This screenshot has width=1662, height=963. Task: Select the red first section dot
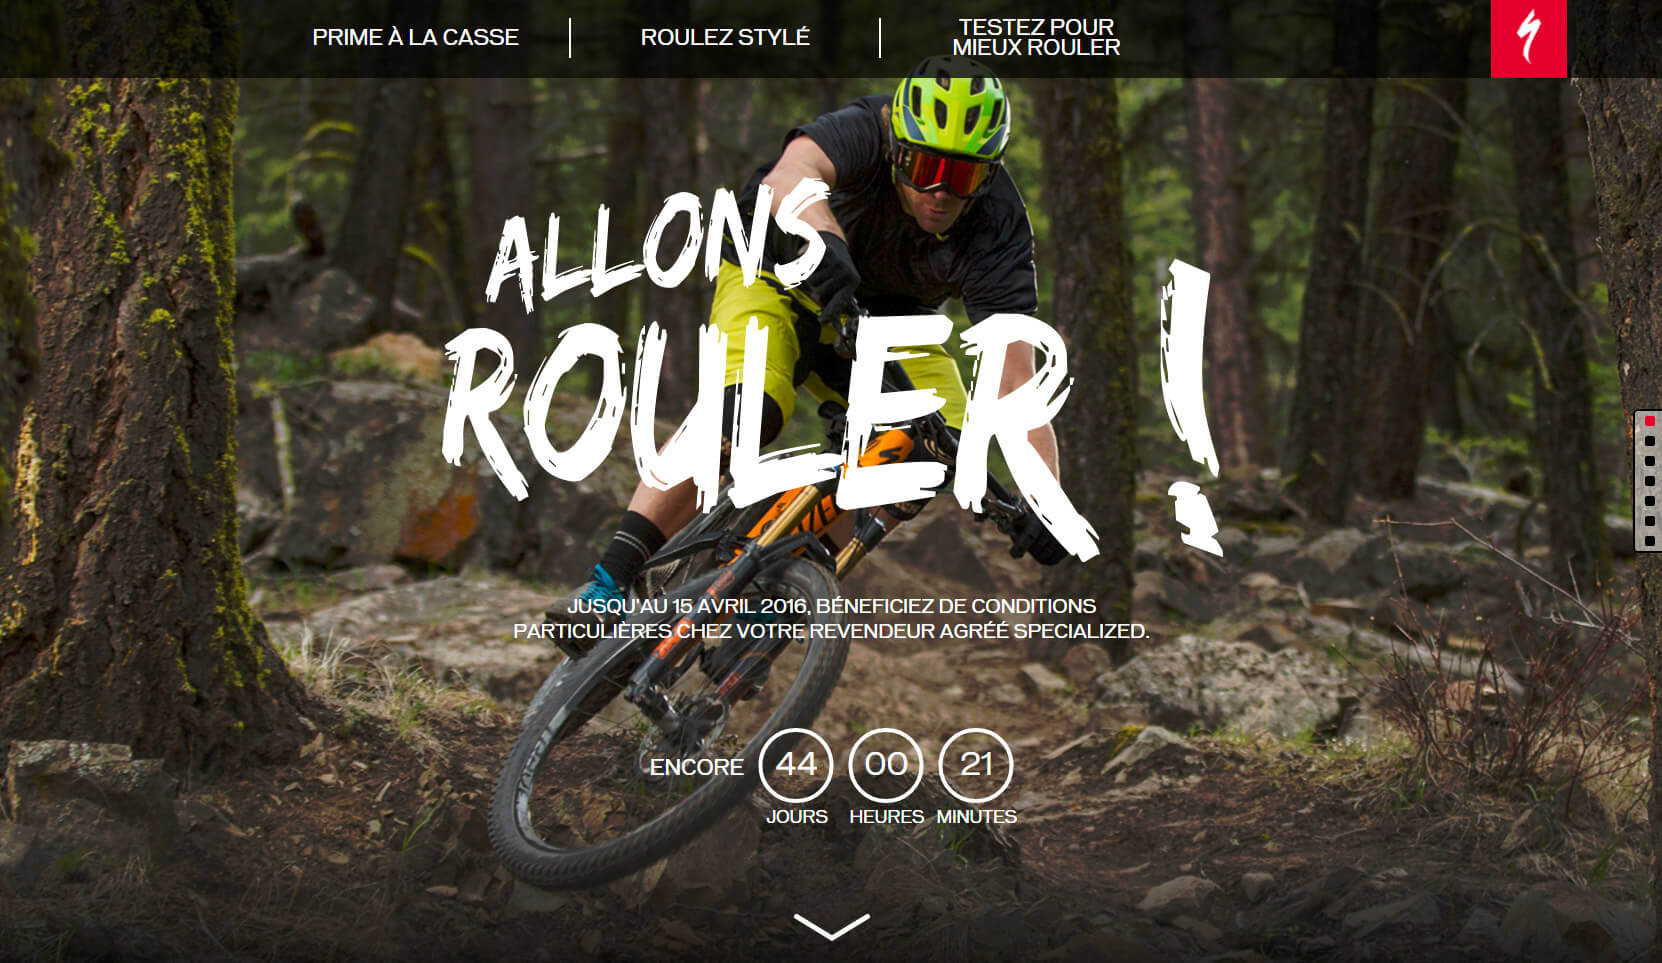tap(1649, 421)
